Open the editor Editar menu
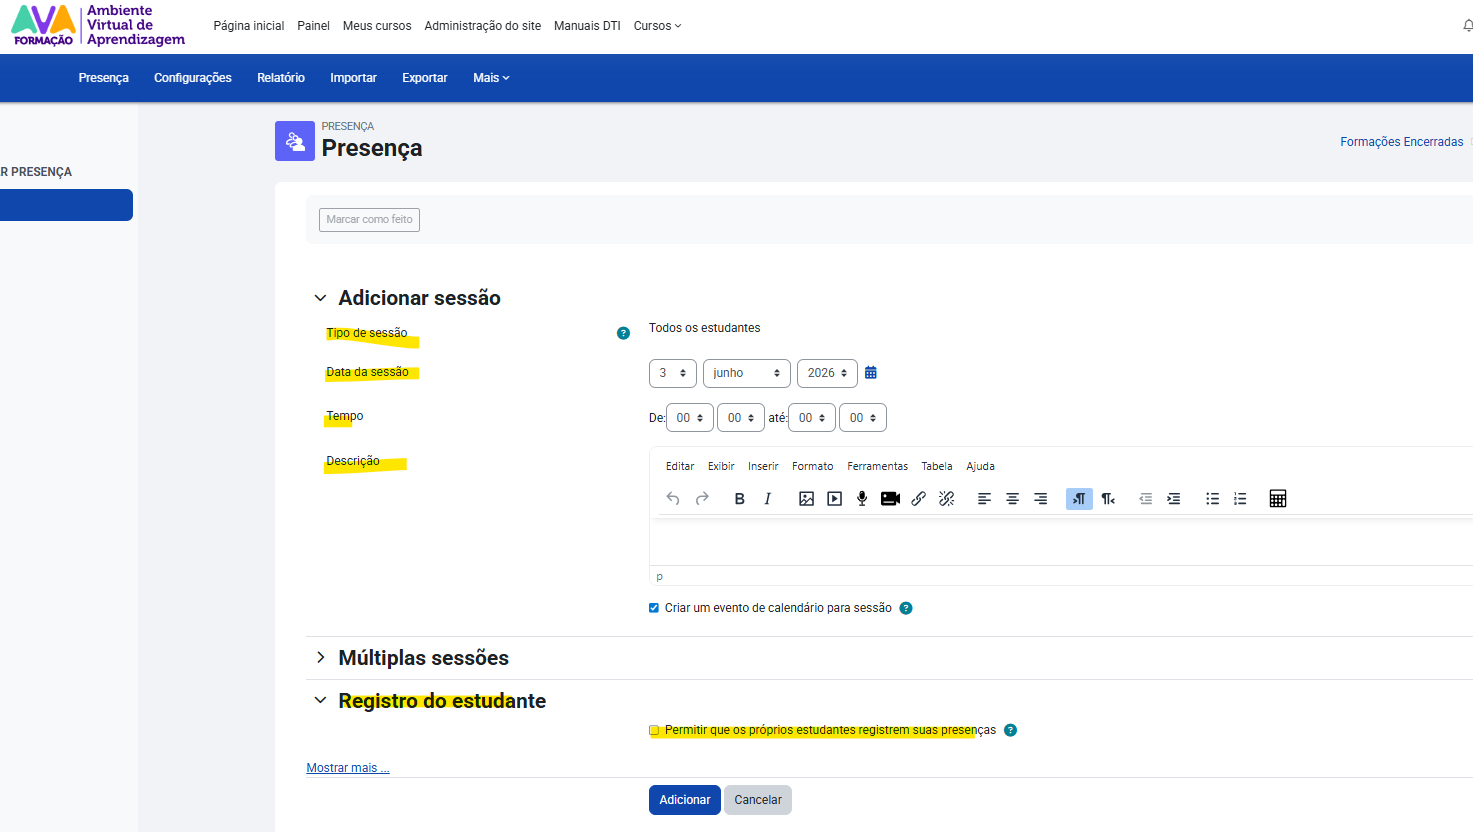Screen dimensions: 1473x832 click(680, 466)
